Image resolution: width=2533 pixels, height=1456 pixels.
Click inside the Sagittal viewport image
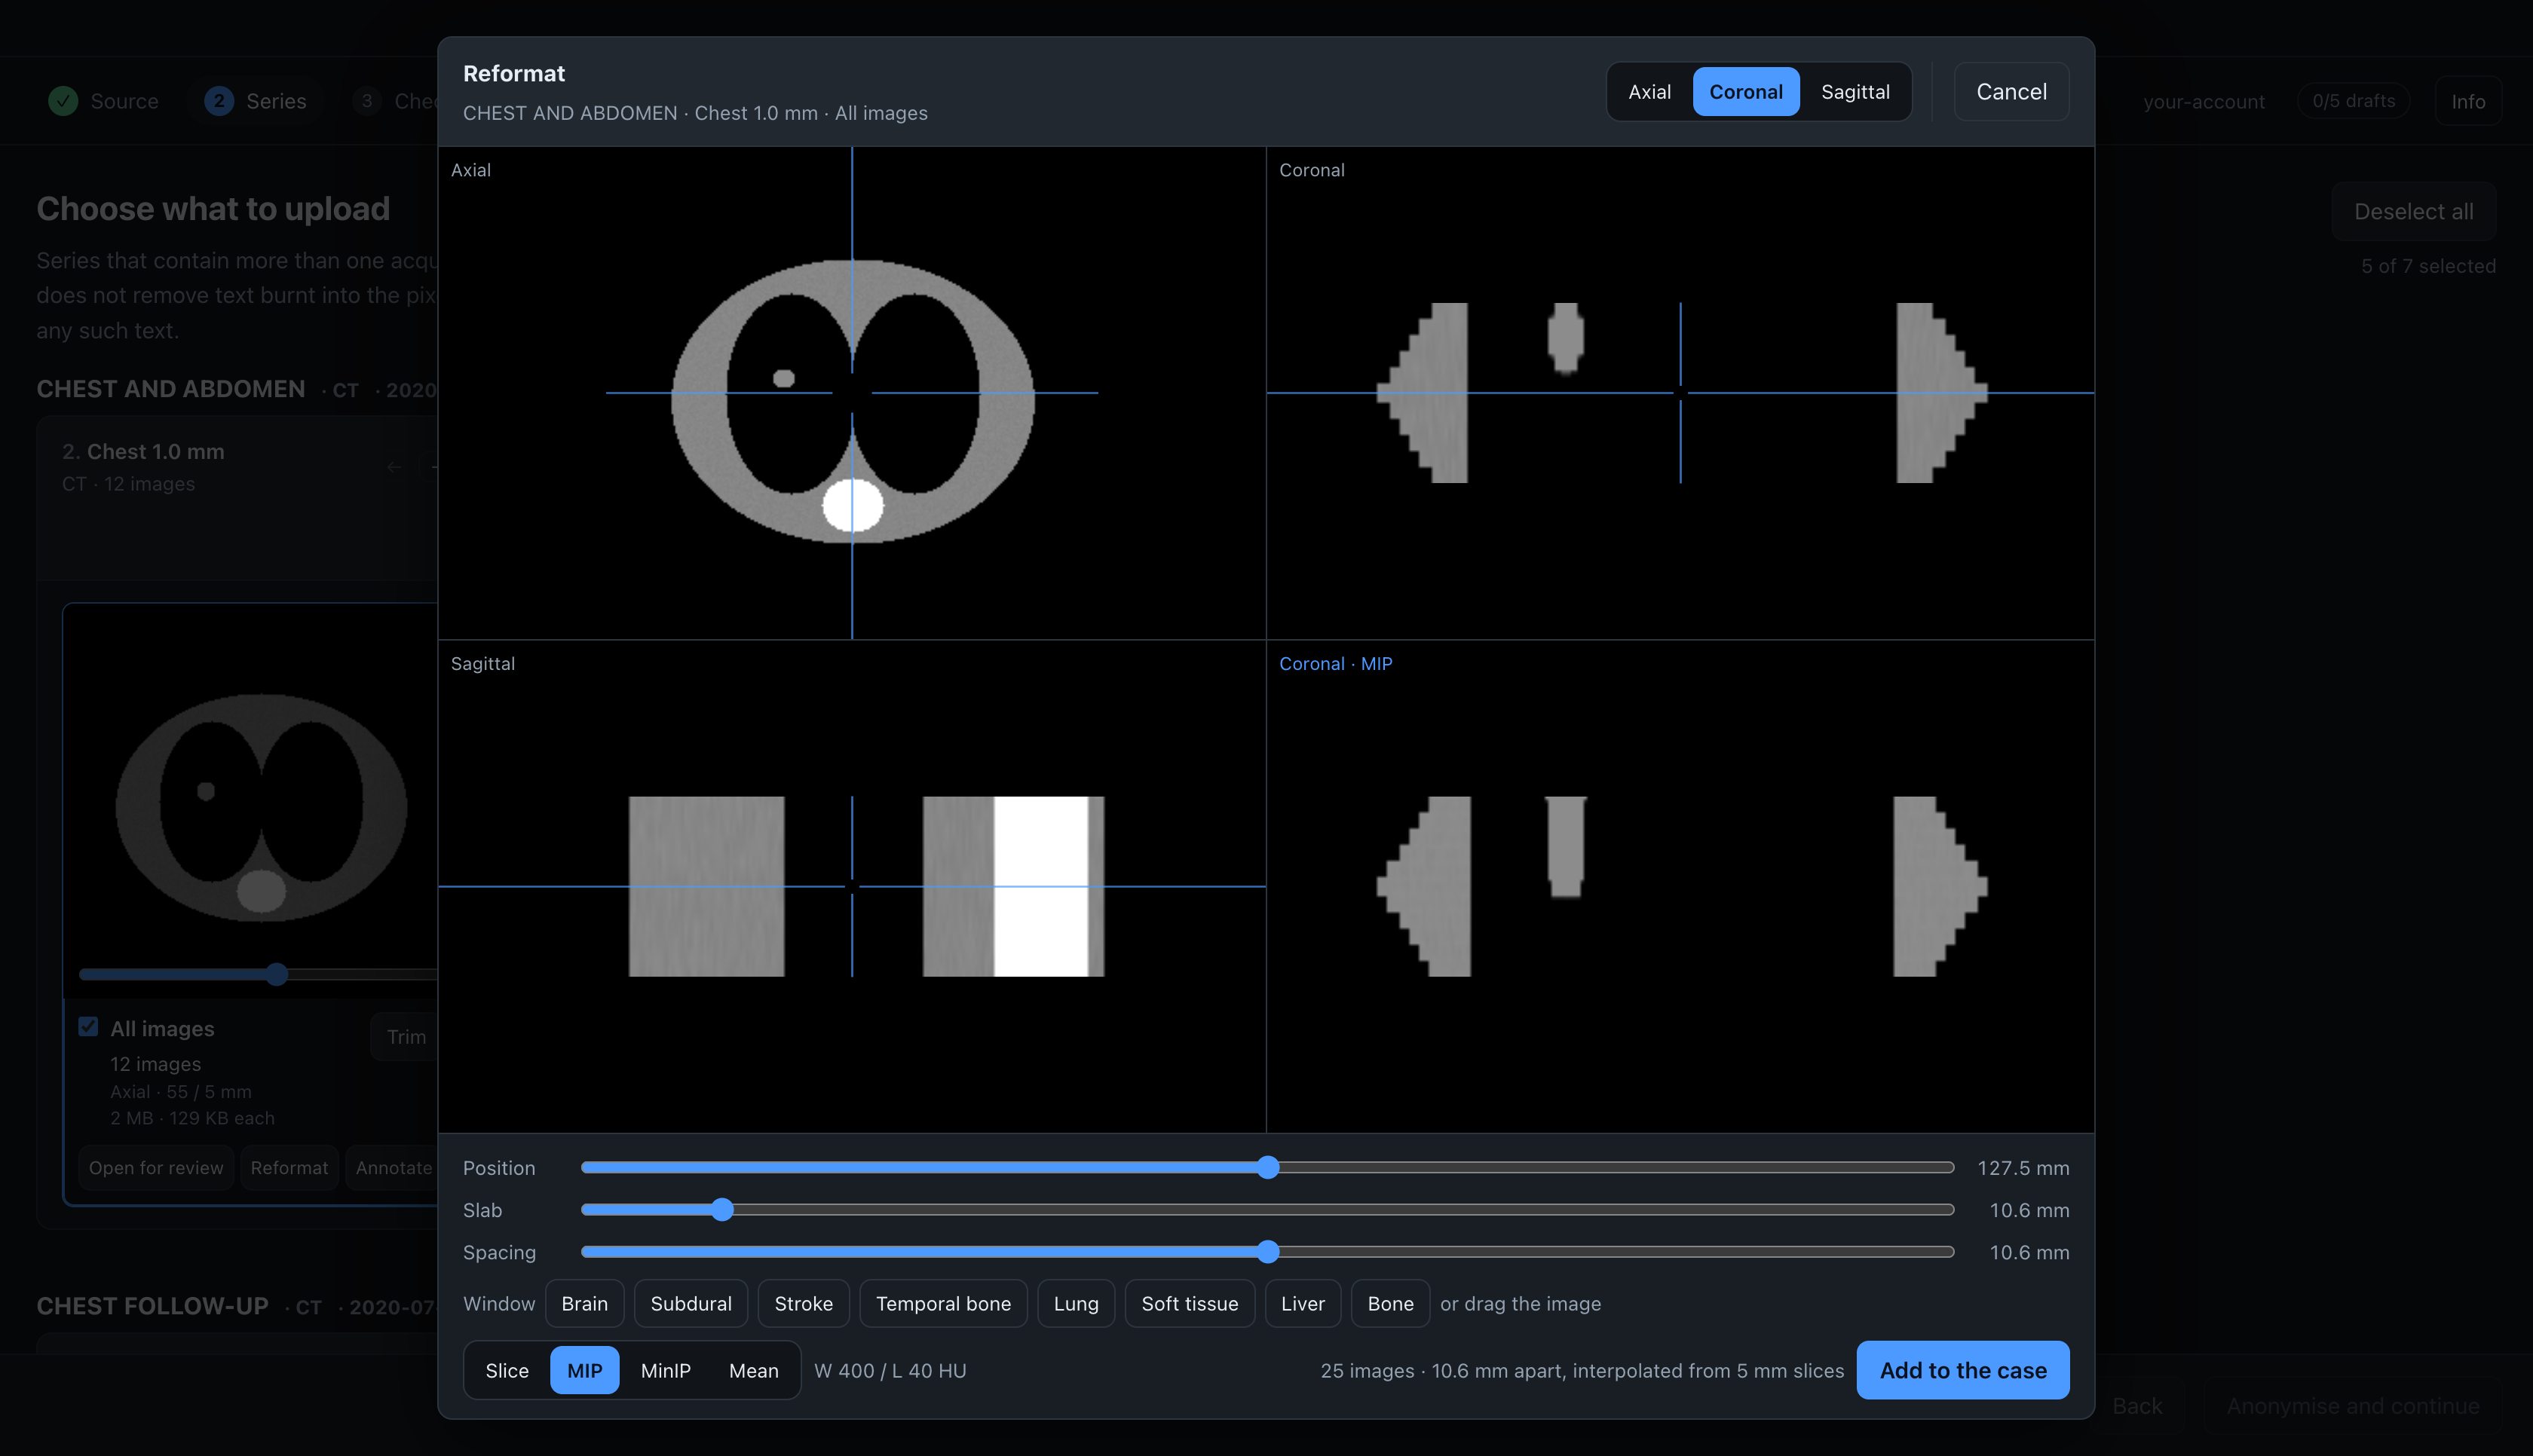[852, 886]
